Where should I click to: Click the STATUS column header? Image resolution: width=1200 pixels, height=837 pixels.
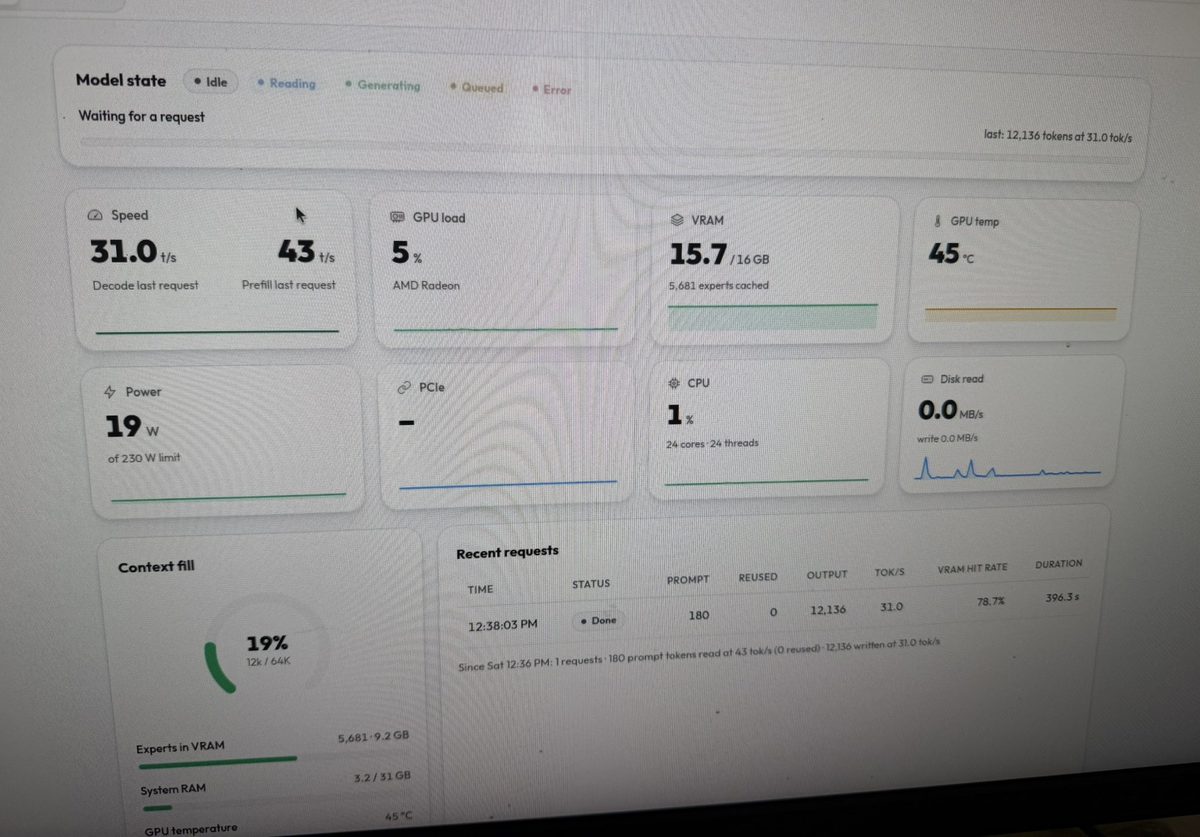click(x=591, y=584)
